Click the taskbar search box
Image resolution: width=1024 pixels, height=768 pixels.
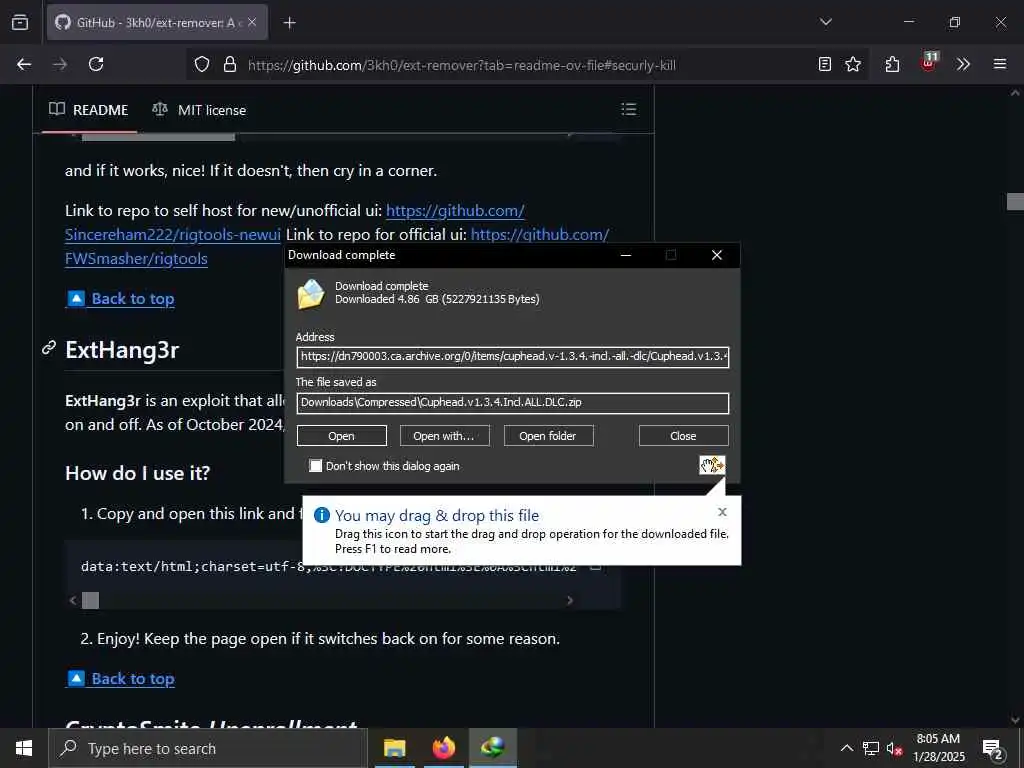[x=208, y=748]
